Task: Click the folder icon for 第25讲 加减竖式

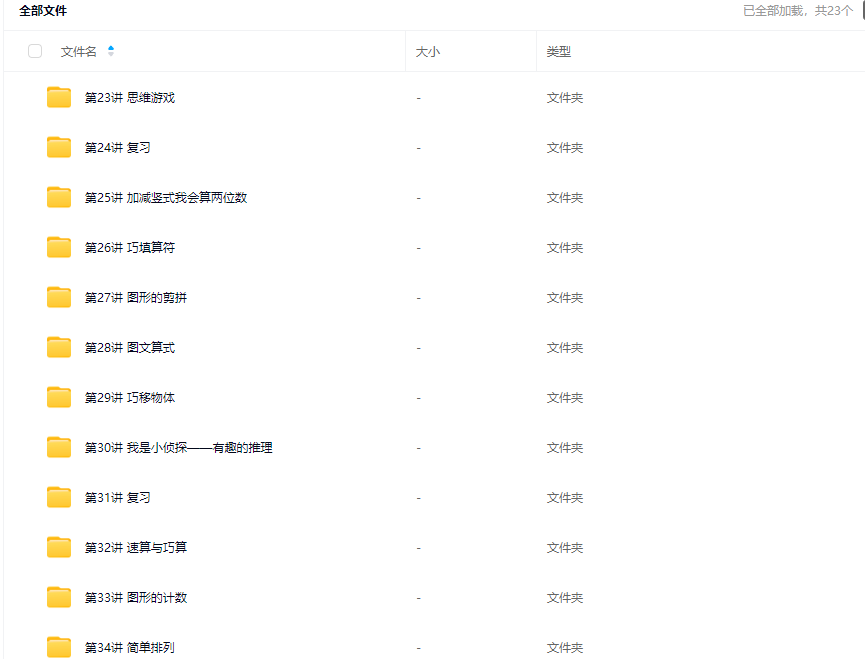Action: [x=59, y=197]
